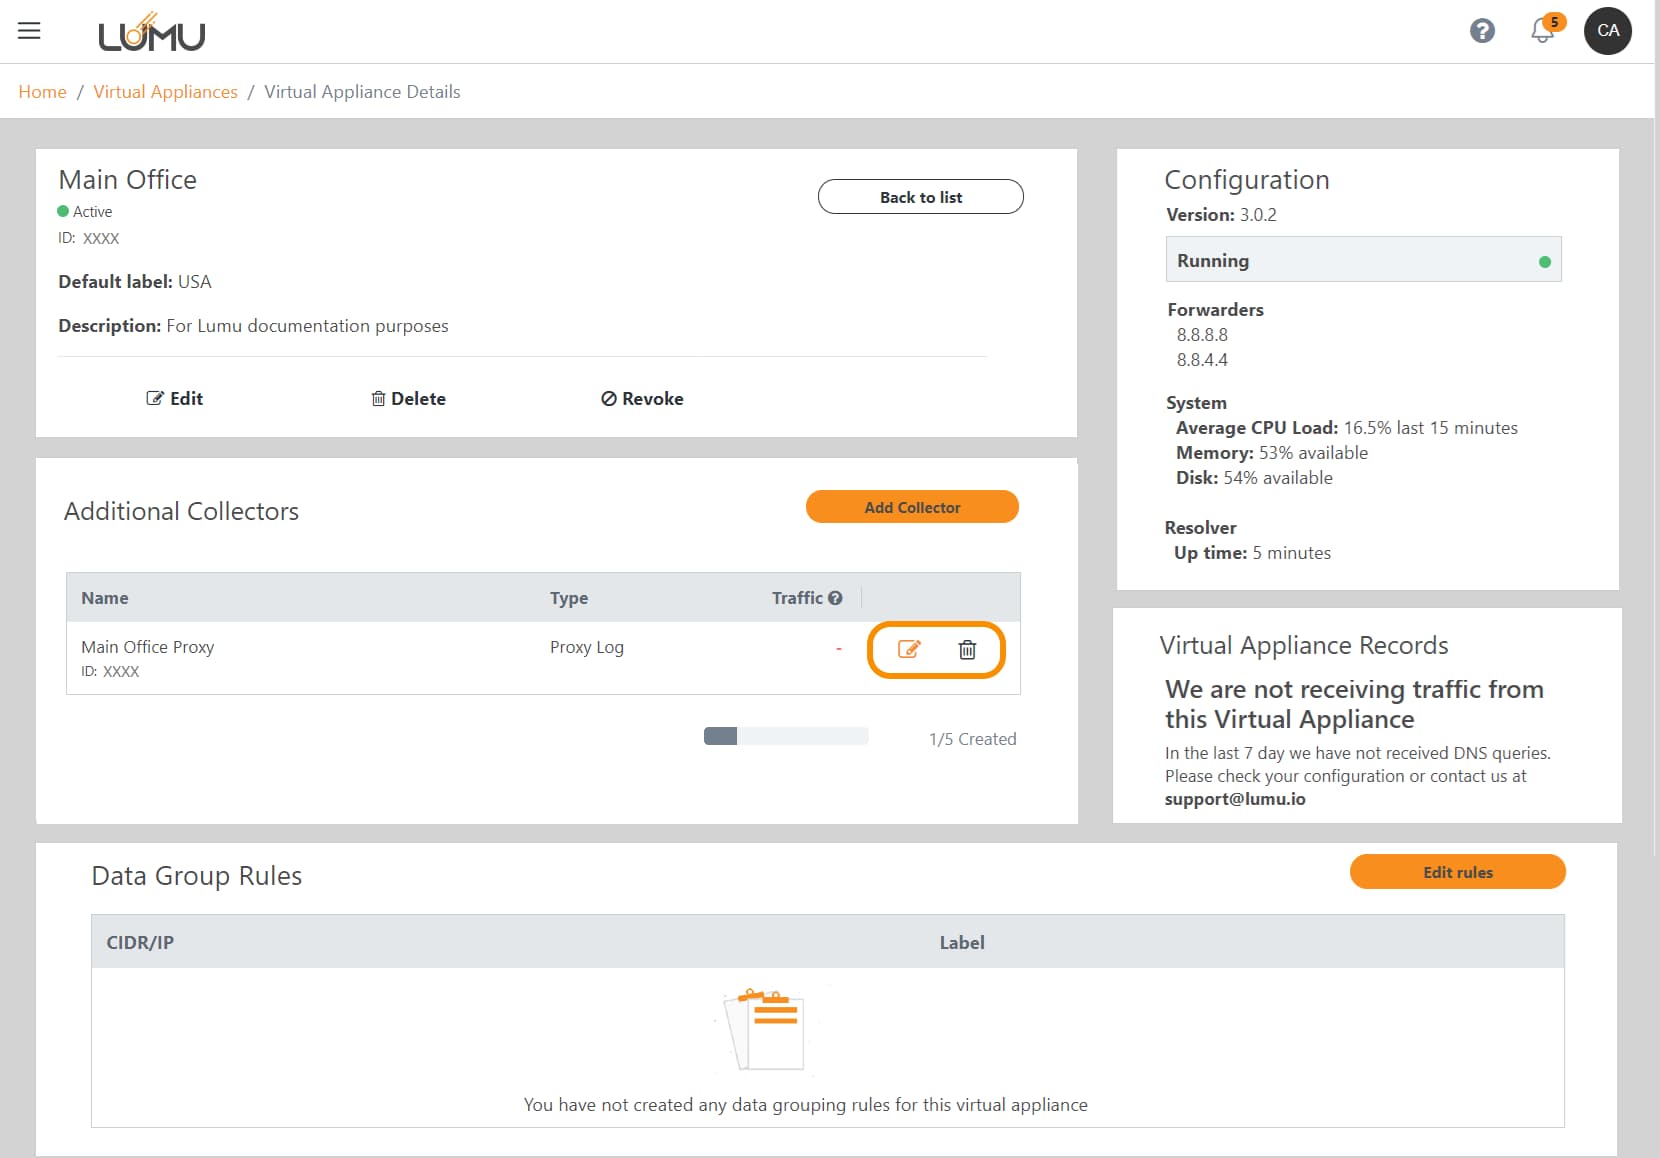The height and width of the screenshot is (1158, 1660).
Task: Click the Back to list button
Action: [920, 197]
